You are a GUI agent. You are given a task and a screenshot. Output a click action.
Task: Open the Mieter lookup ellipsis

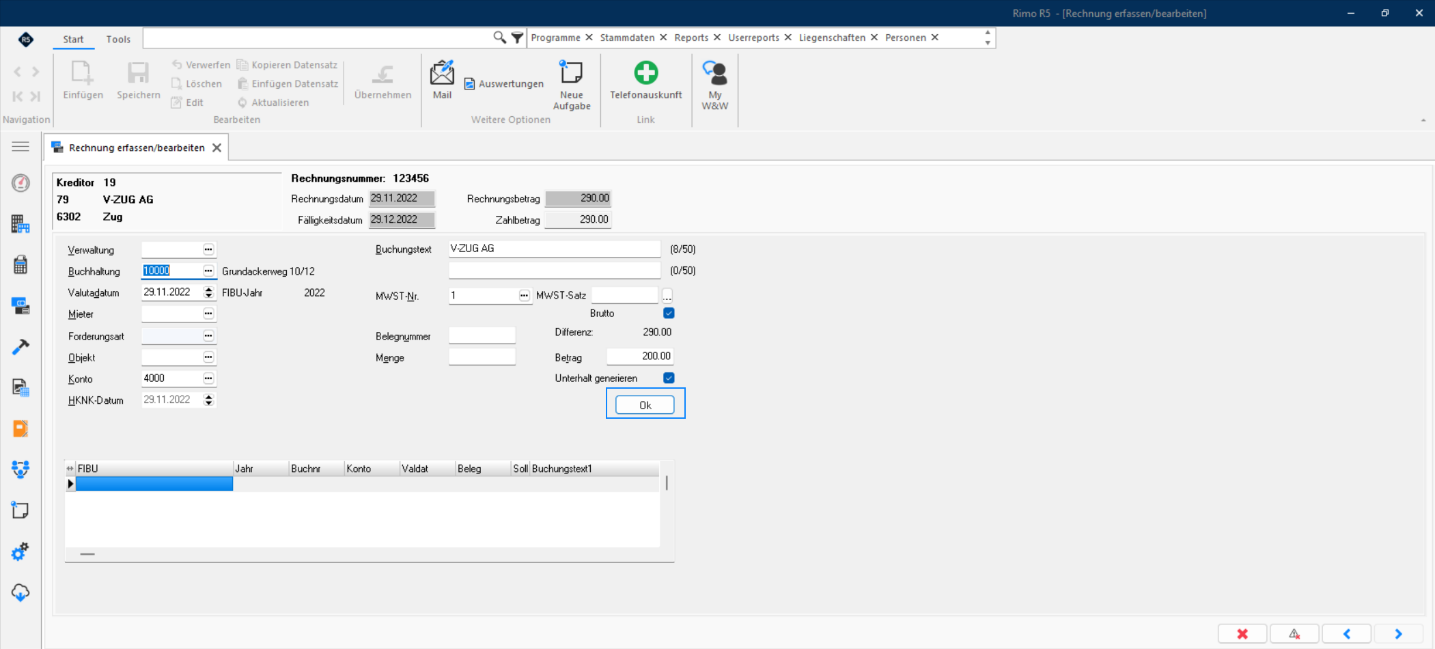(x=208, y=314)
